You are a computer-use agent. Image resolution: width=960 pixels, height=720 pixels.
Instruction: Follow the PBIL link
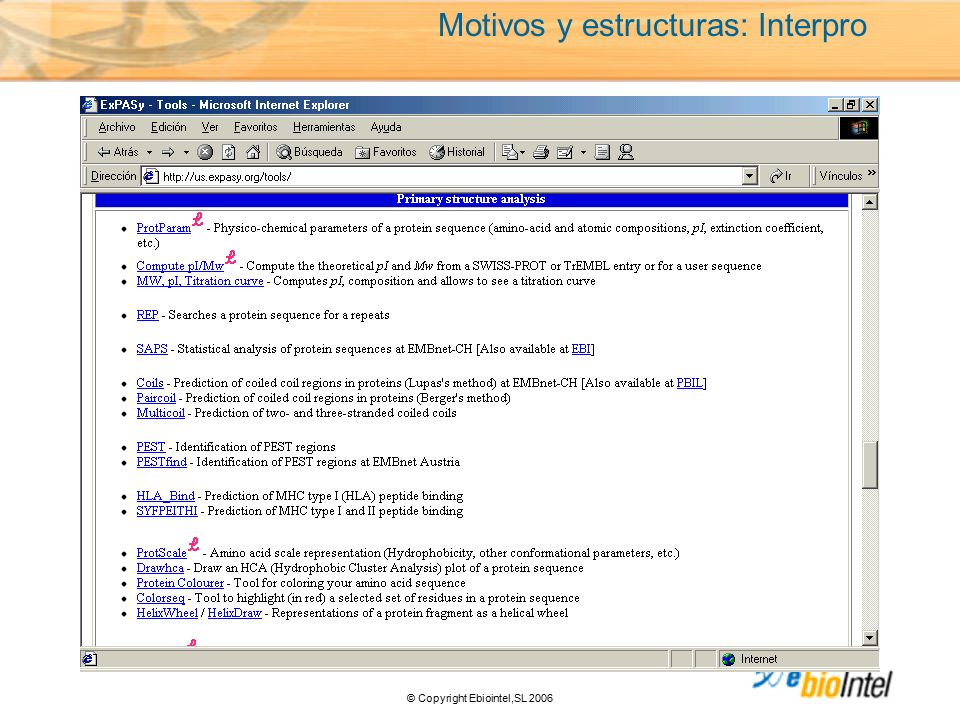click(x=689, y=383)
